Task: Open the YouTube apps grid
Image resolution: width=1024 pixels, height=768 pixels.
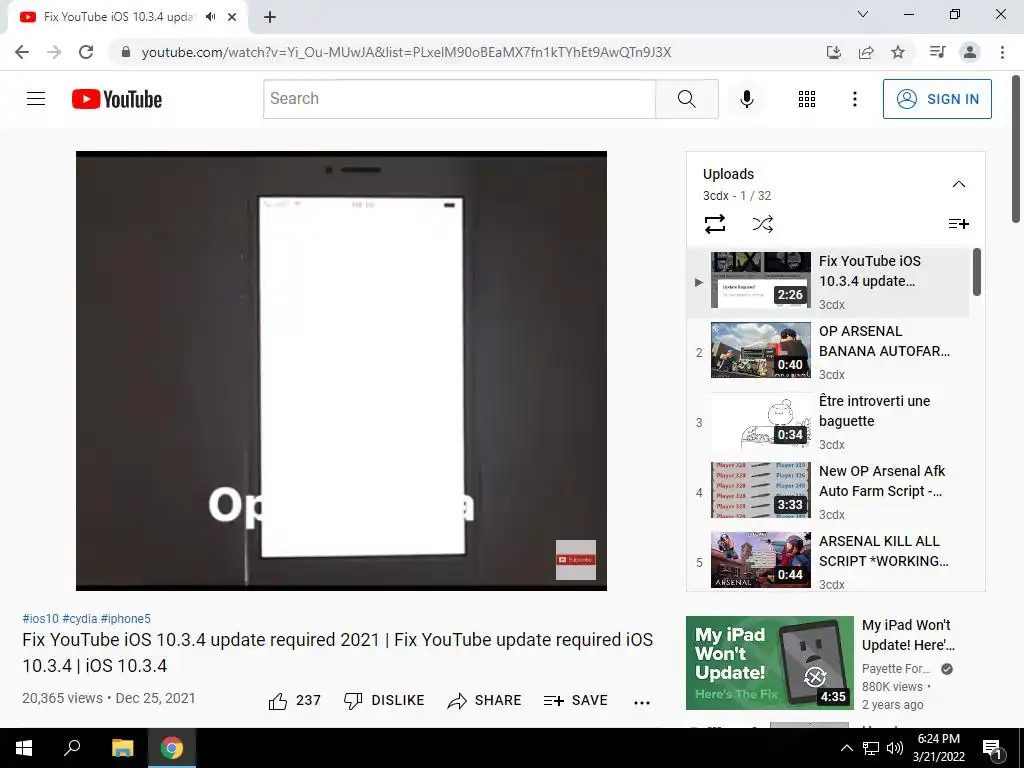Action: click(x=807, y=99)
